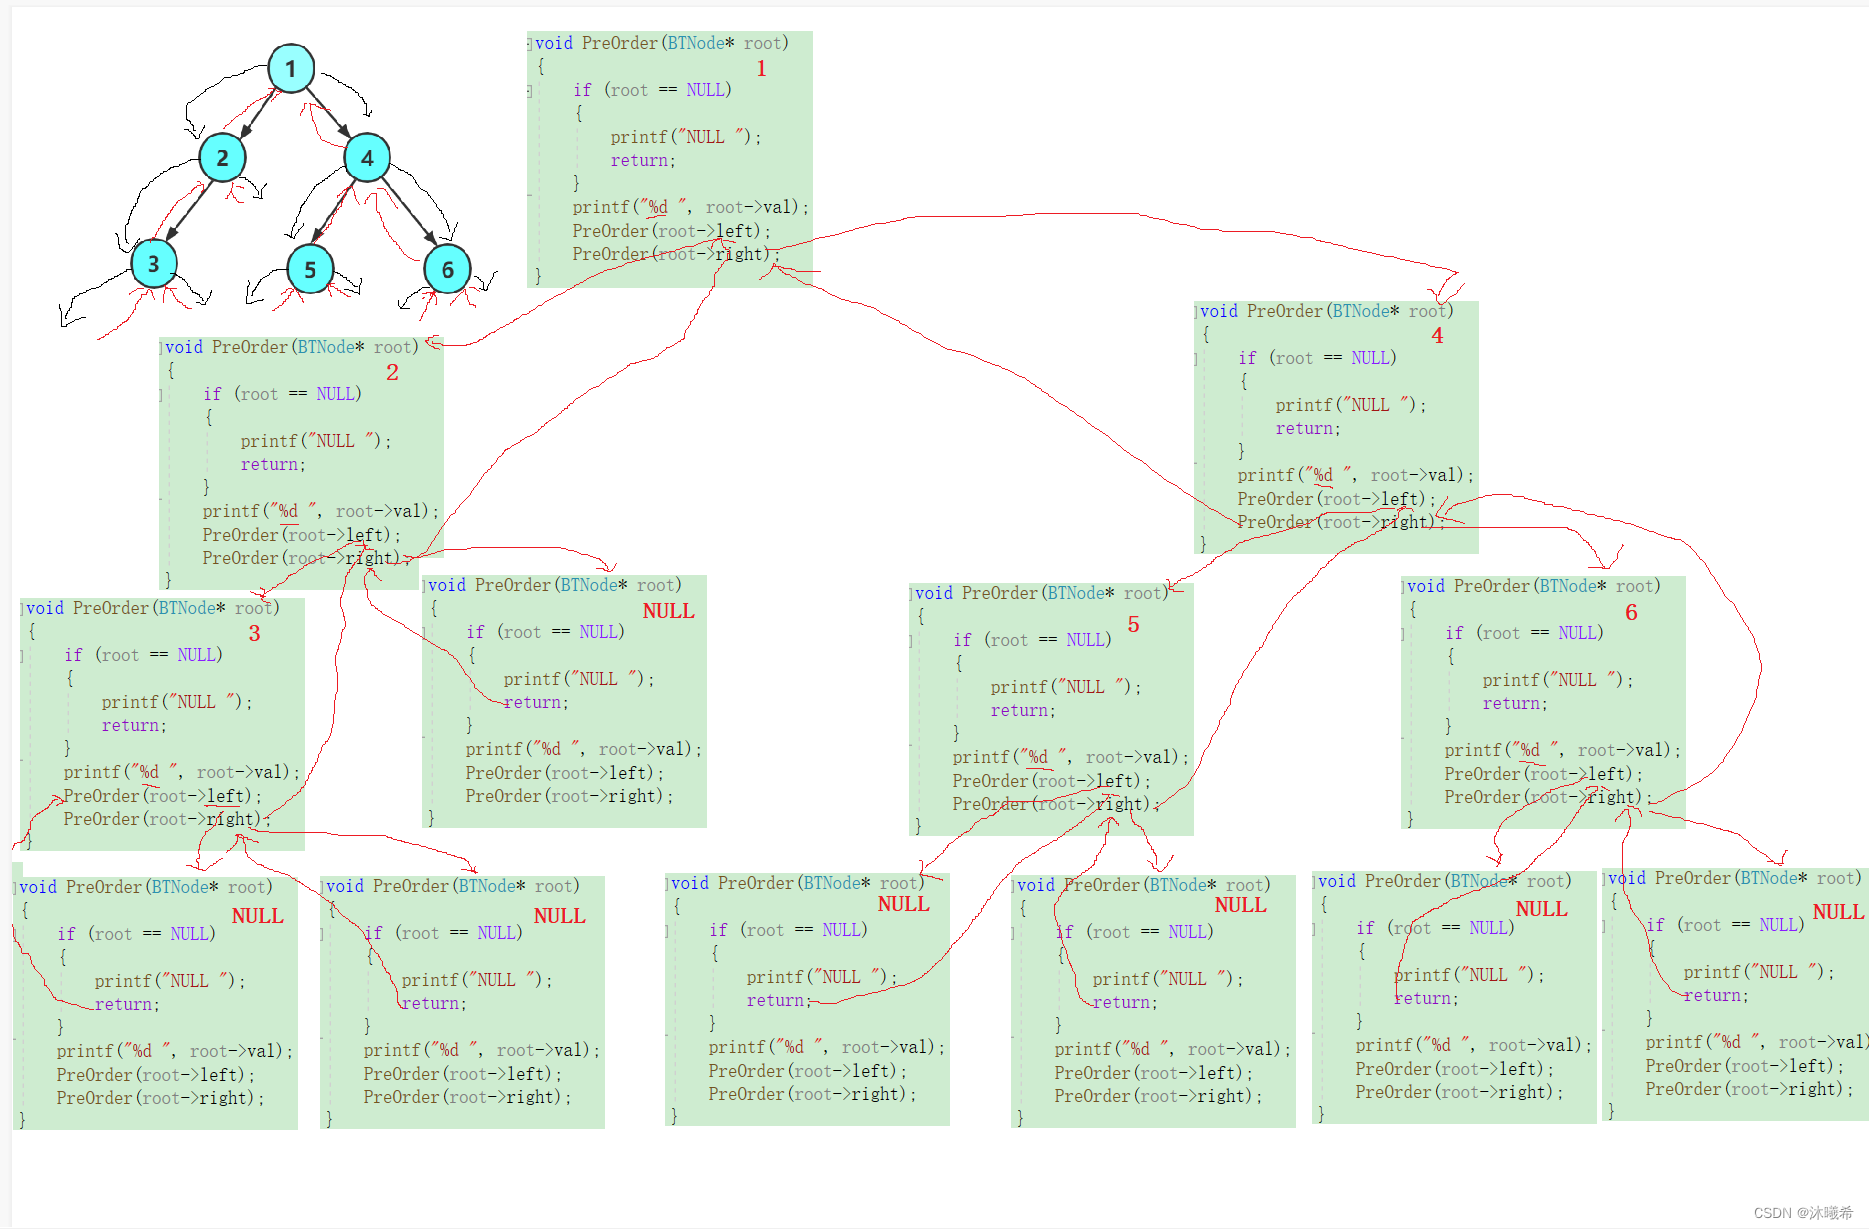Click the red label 4 in its code frame
1869x1229 pixels.
1437,336
